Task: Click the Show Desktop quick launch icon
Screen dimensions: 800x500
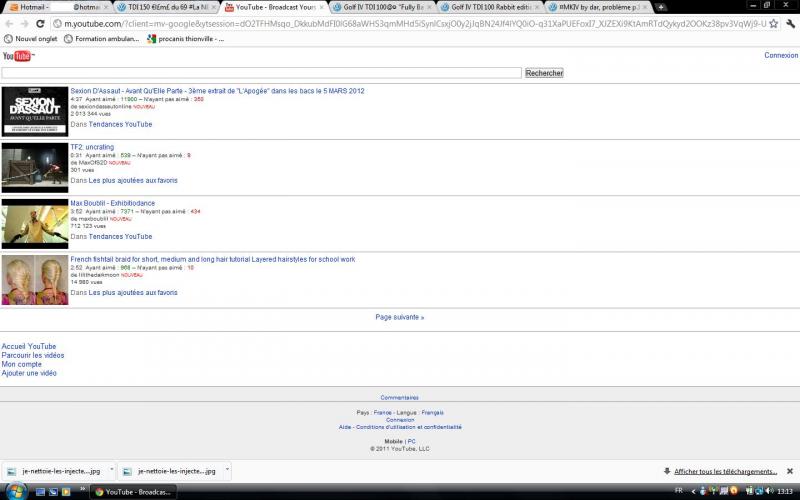Action: (40, 492)
